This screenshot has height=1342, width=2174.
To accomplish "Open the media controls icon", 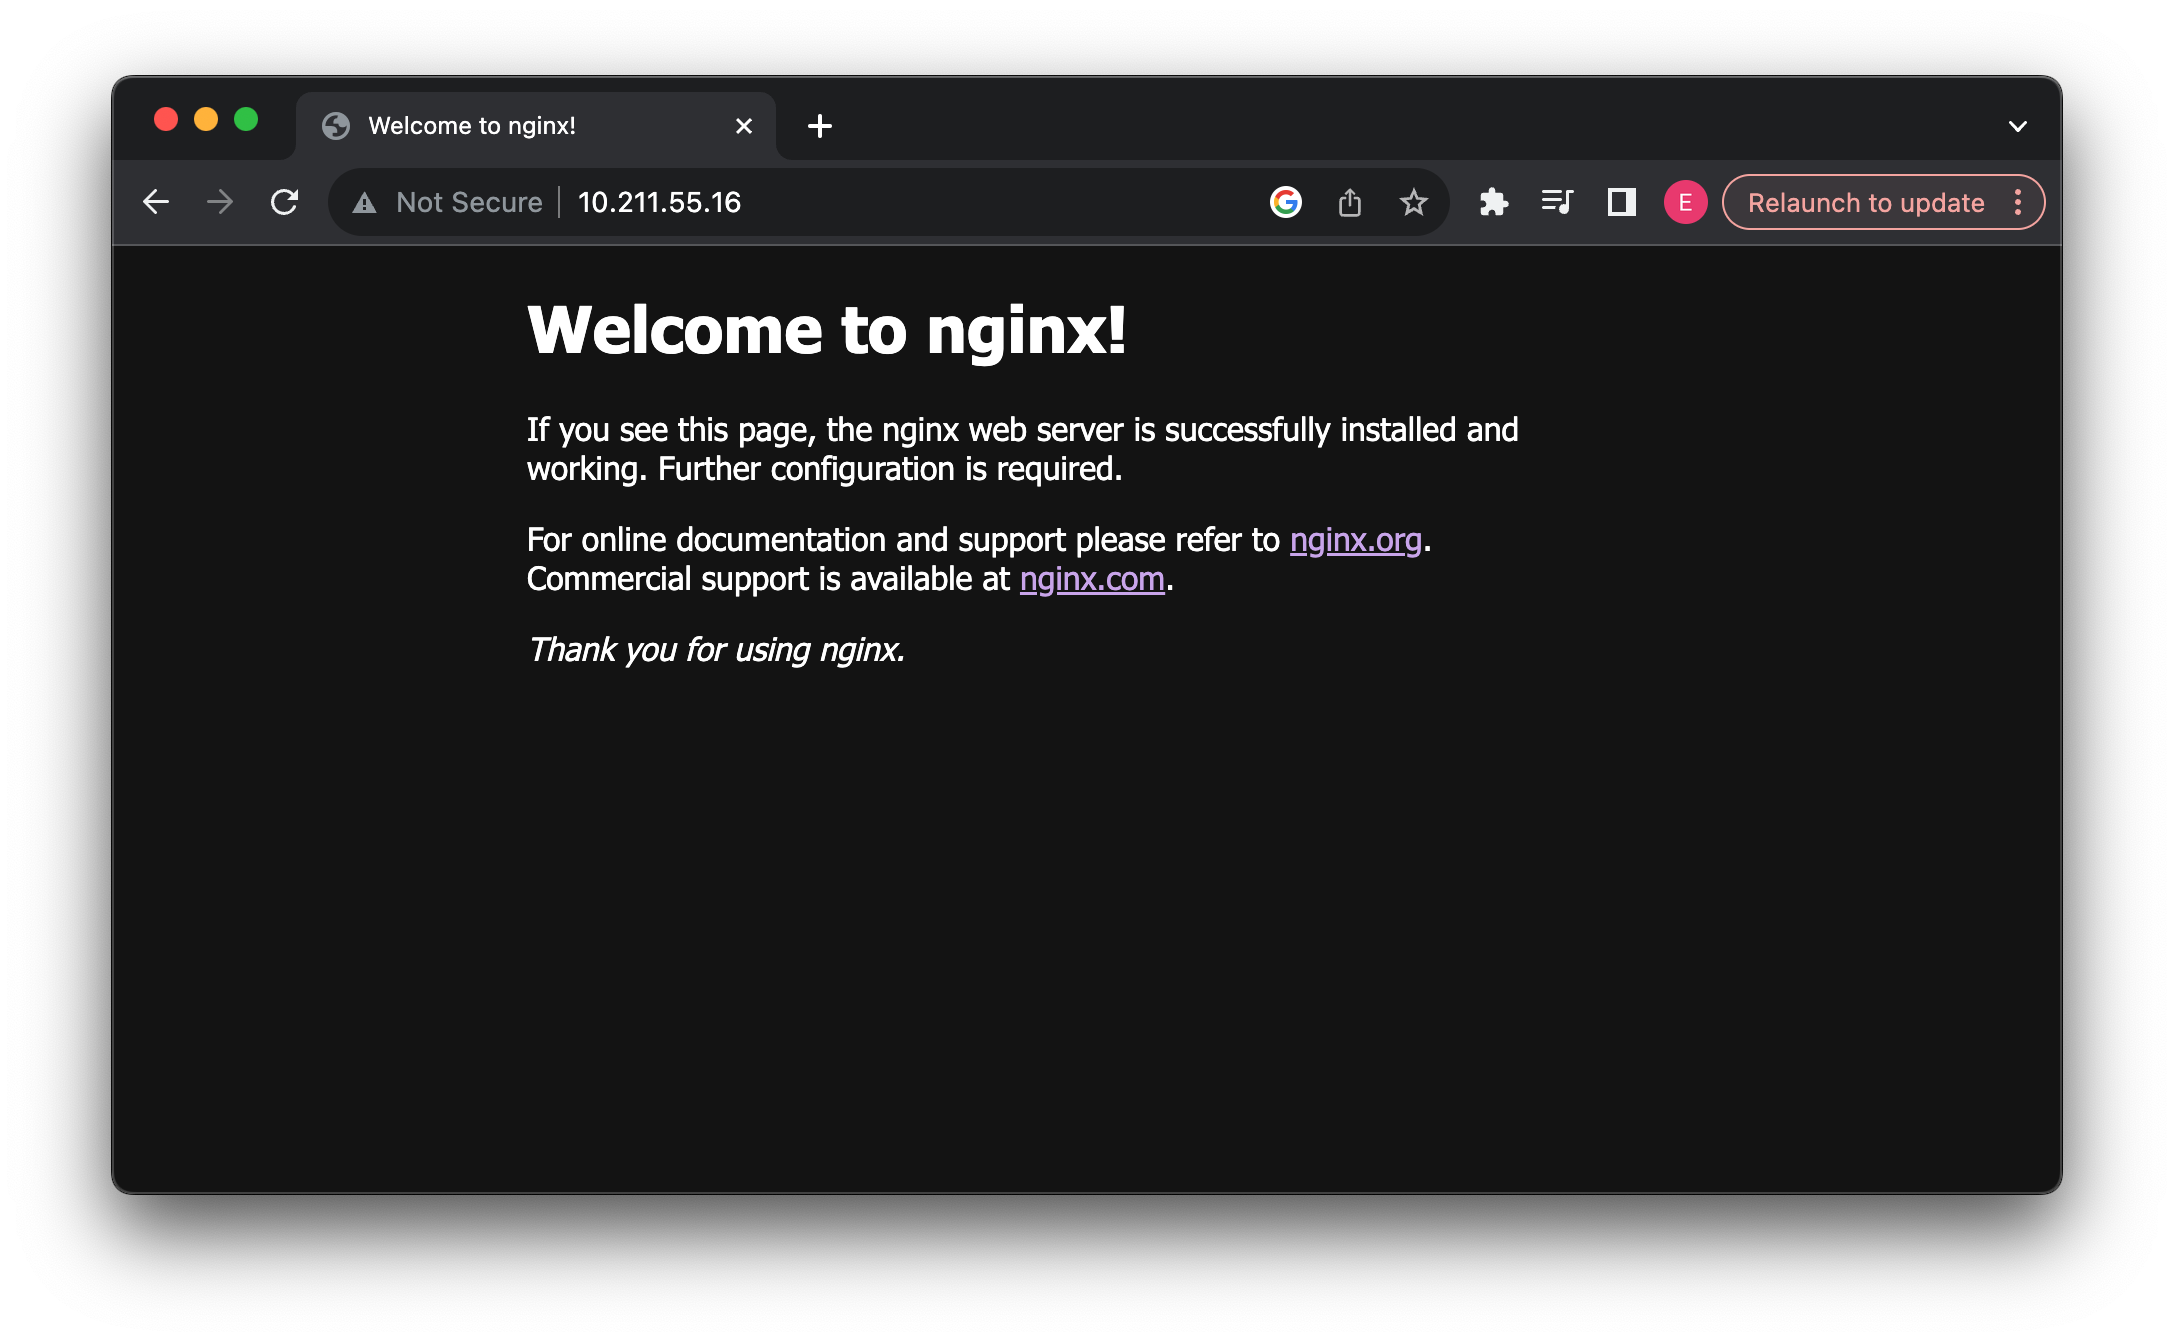I will [x=1557, y=202].
